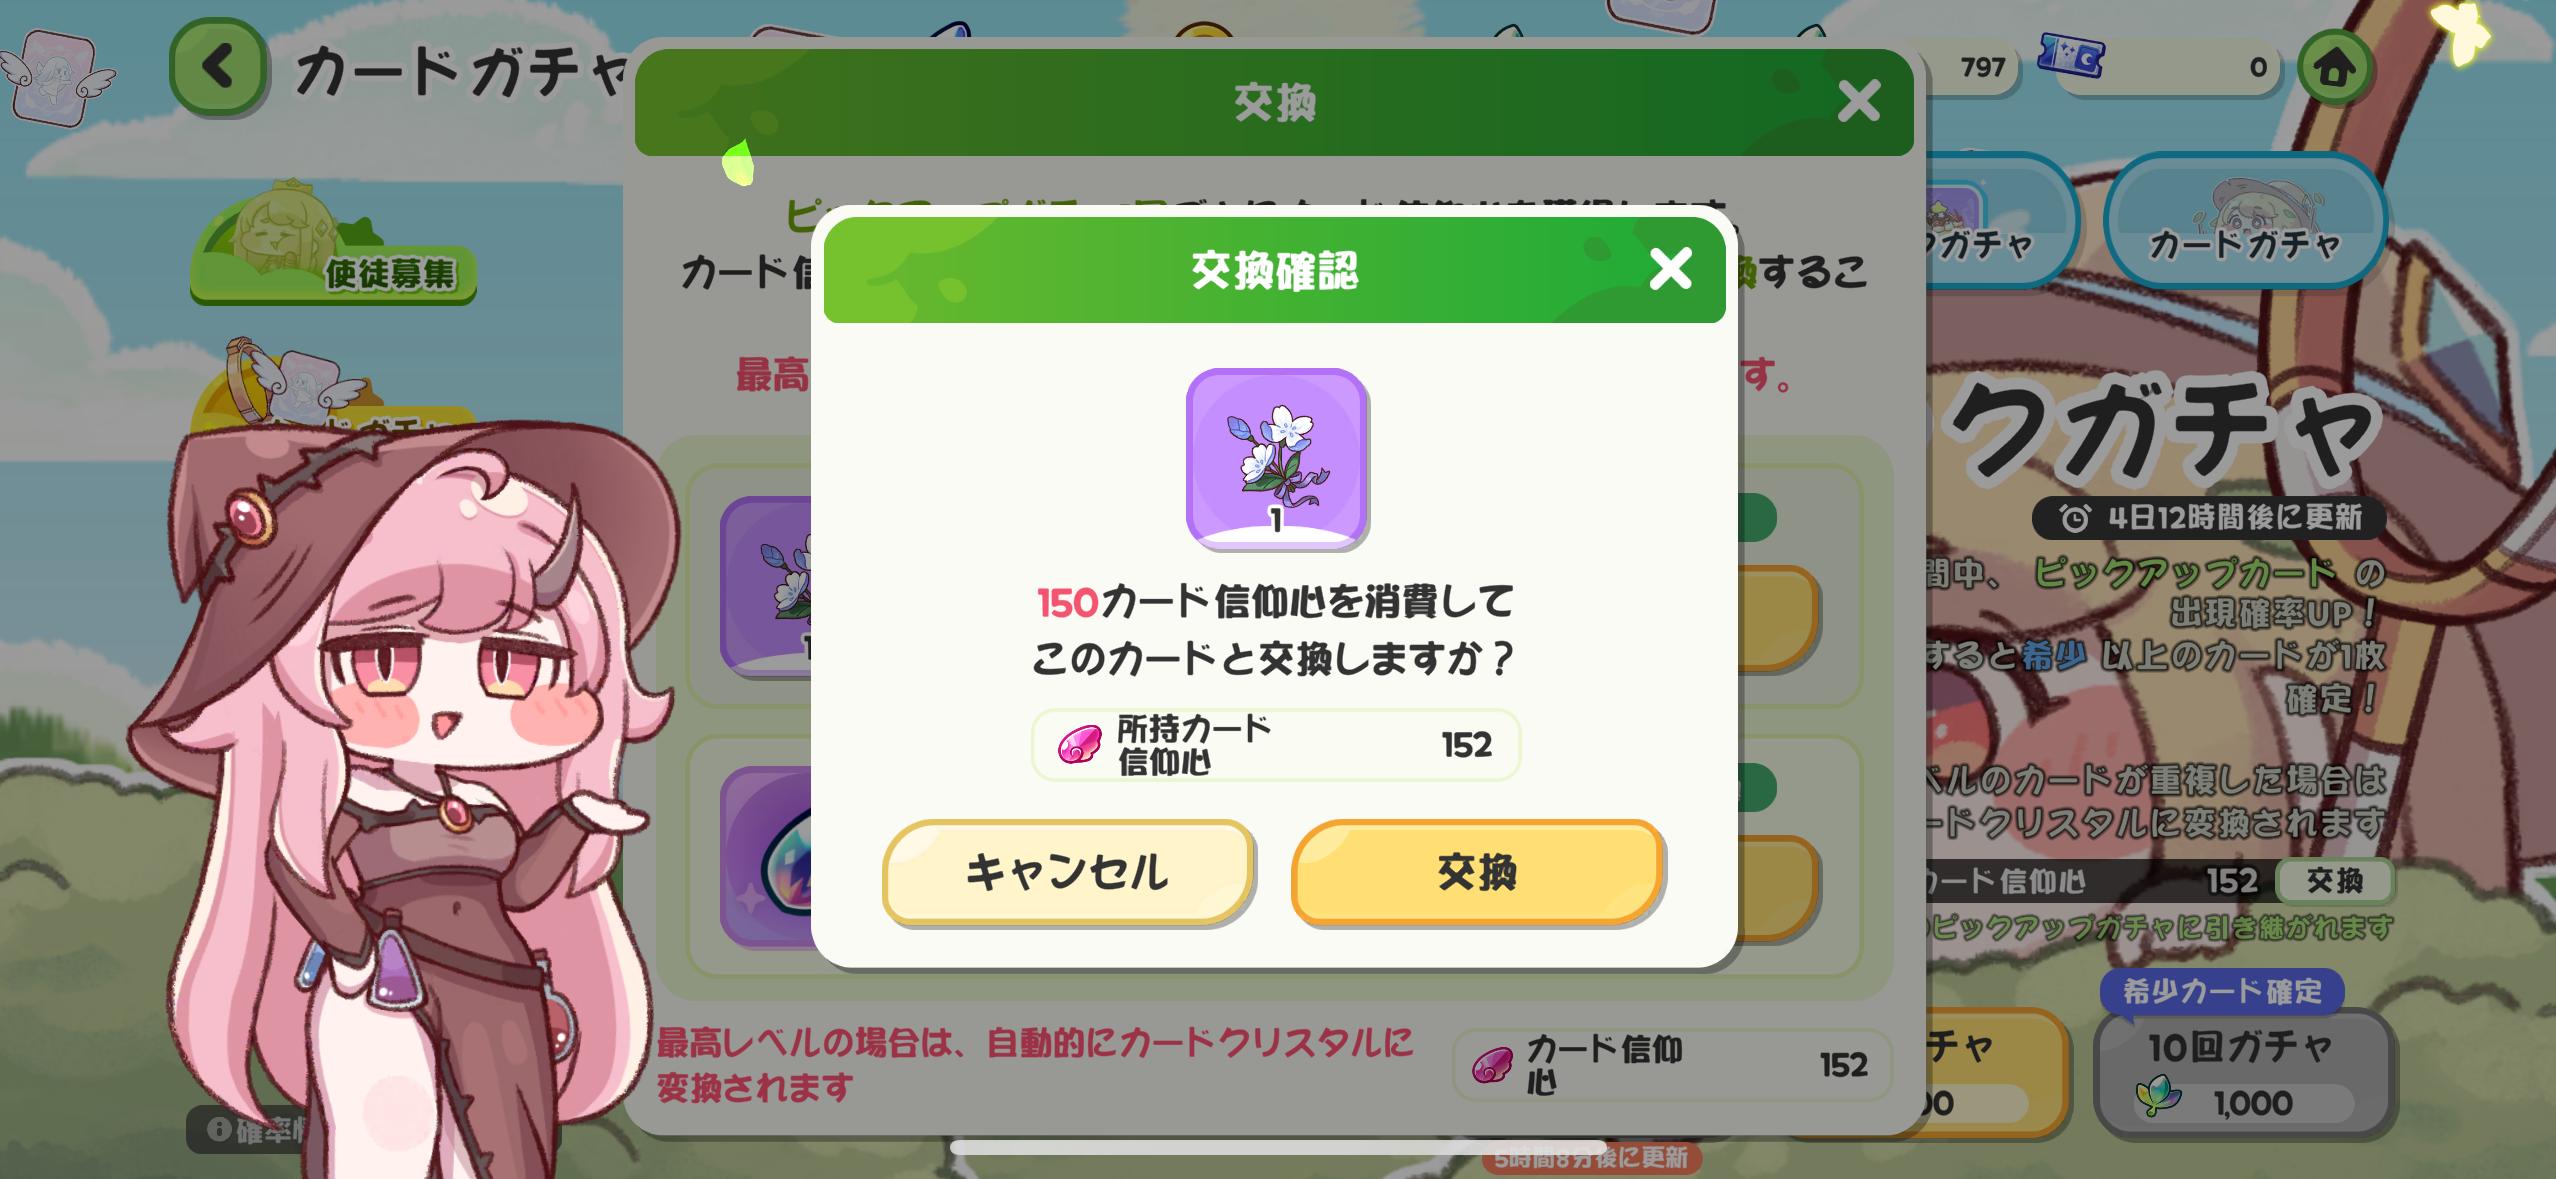The width and height of the screenshot is (2556, 1179).
Task: Tap the small 交換 button beside 152
Action: point(2335,880)
